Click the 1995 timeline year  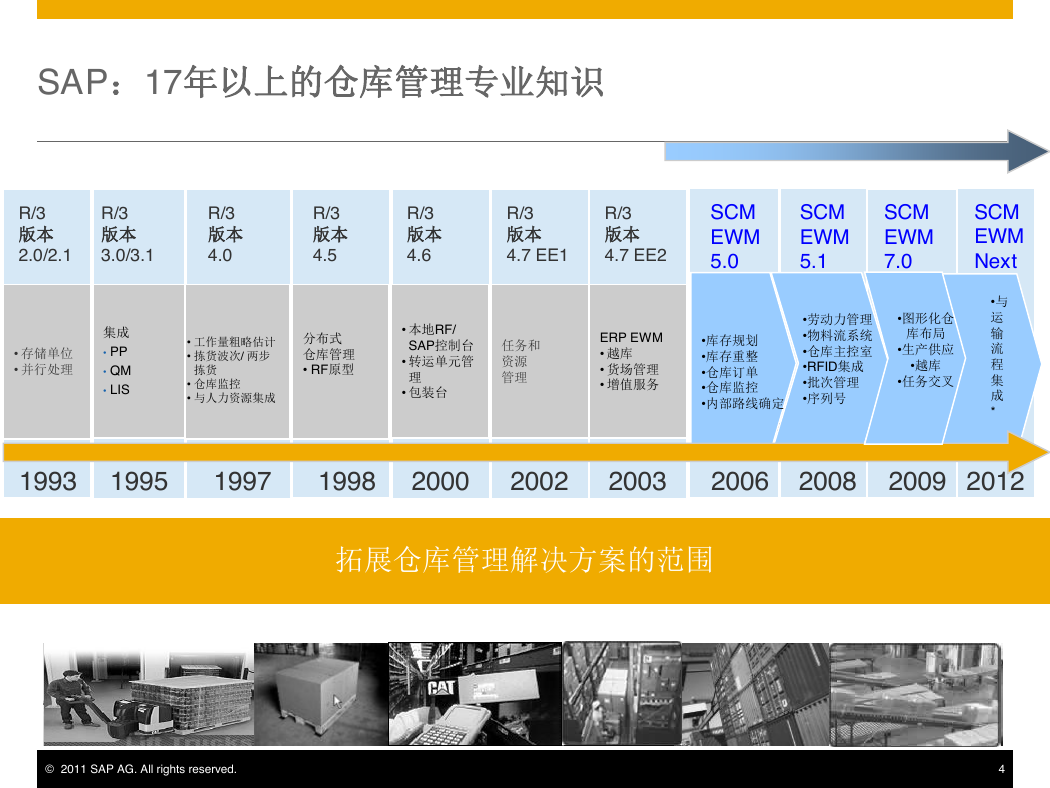(139, 481)
